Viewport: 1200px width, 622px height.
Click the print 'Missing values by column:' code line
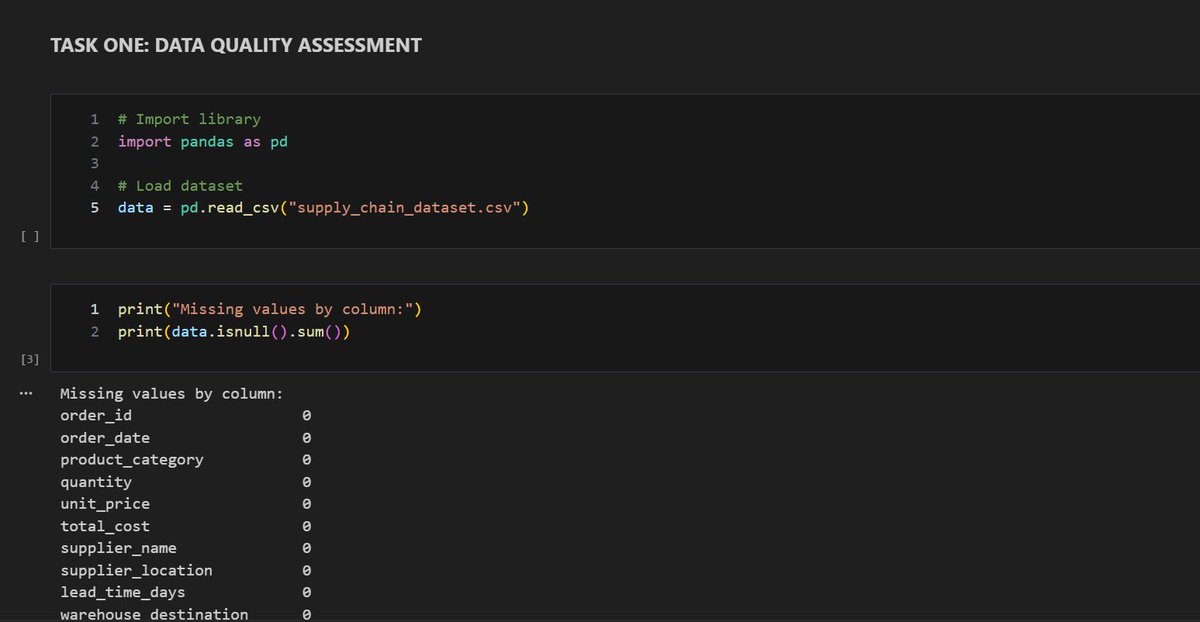tap(270, 309)
